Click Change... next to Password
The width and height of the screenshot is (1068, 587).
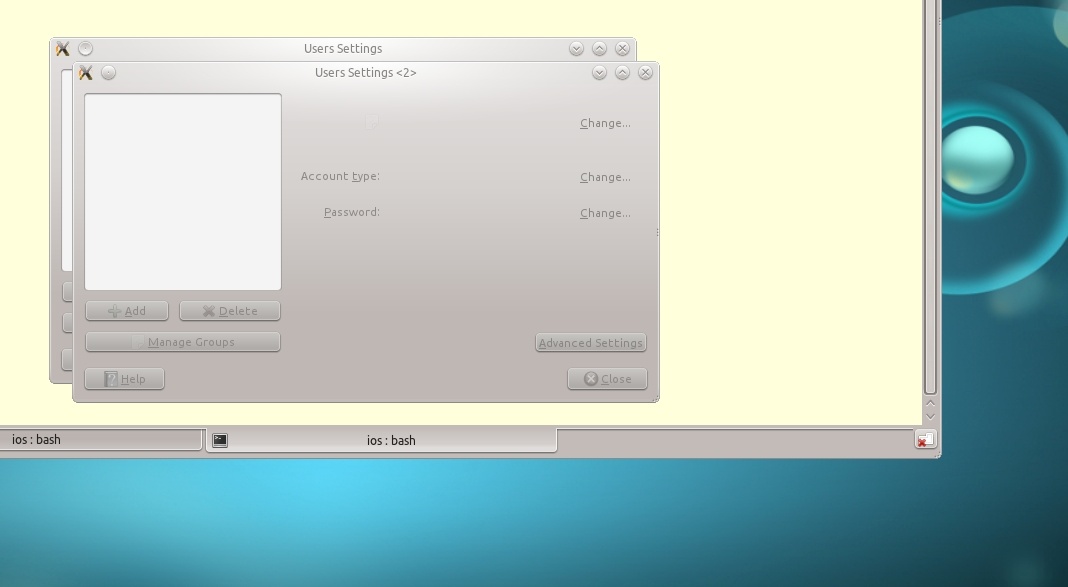(x=605, y=213)
